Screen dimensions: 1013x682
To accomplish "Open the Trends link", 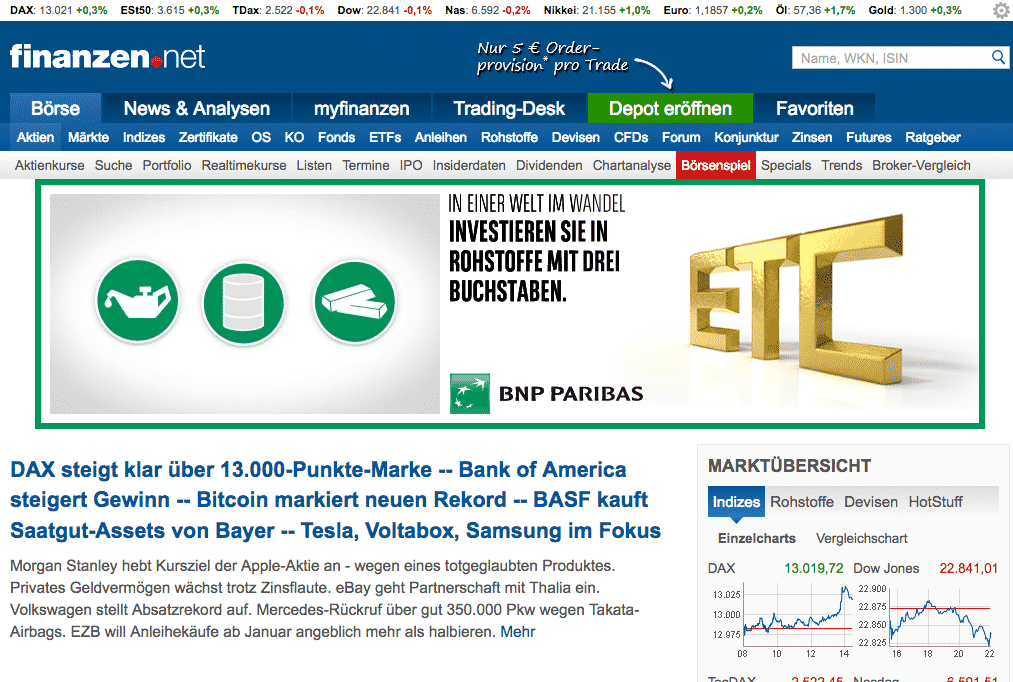I will [842, 165].
